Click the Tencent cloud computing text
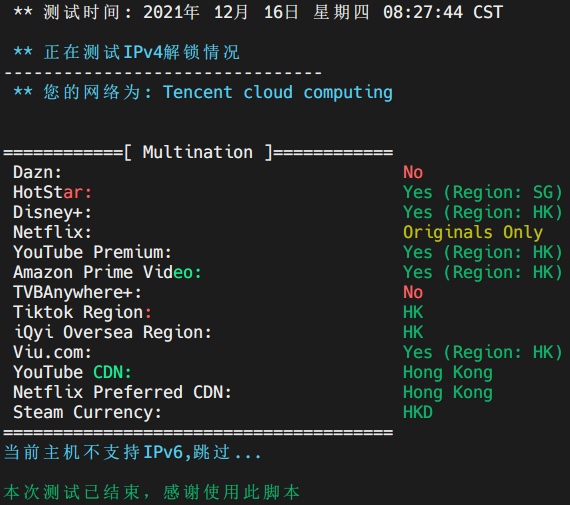This screenshot has width=570, height=505. pyautogui.click(x=278, y=93)
